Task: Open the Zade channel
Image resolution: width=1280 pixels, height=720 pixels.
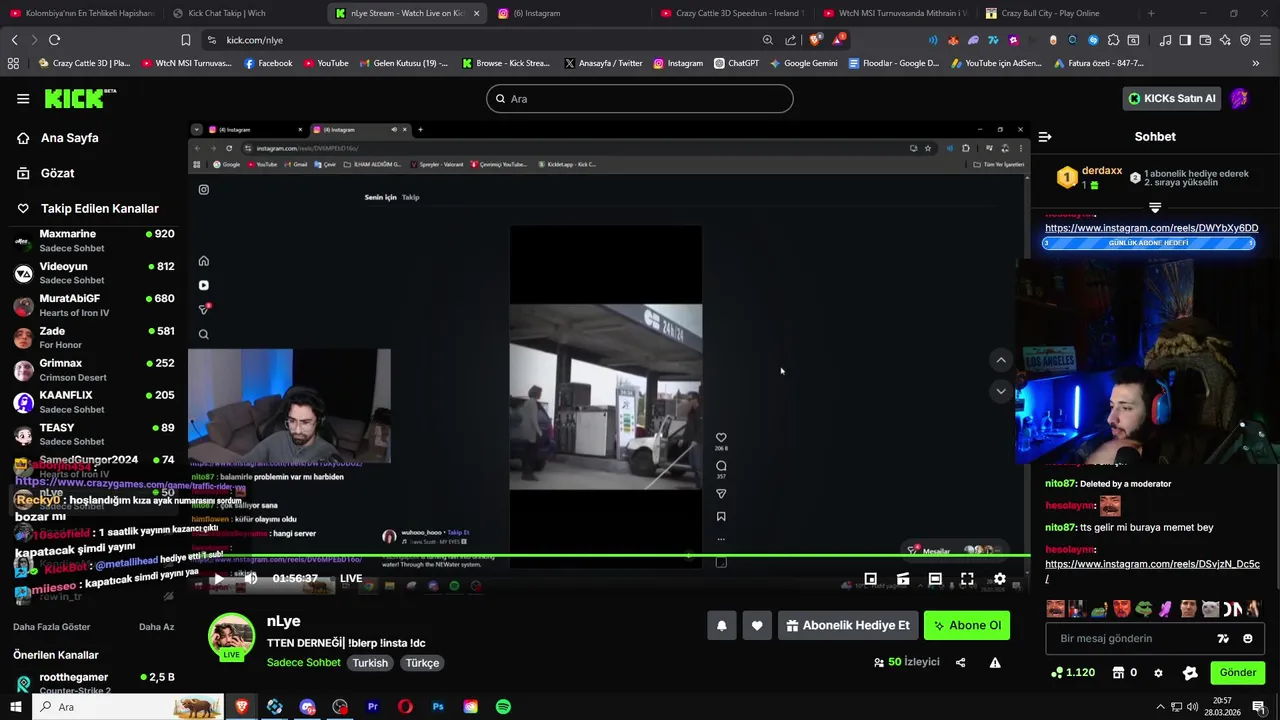Action: pos(94,337)
